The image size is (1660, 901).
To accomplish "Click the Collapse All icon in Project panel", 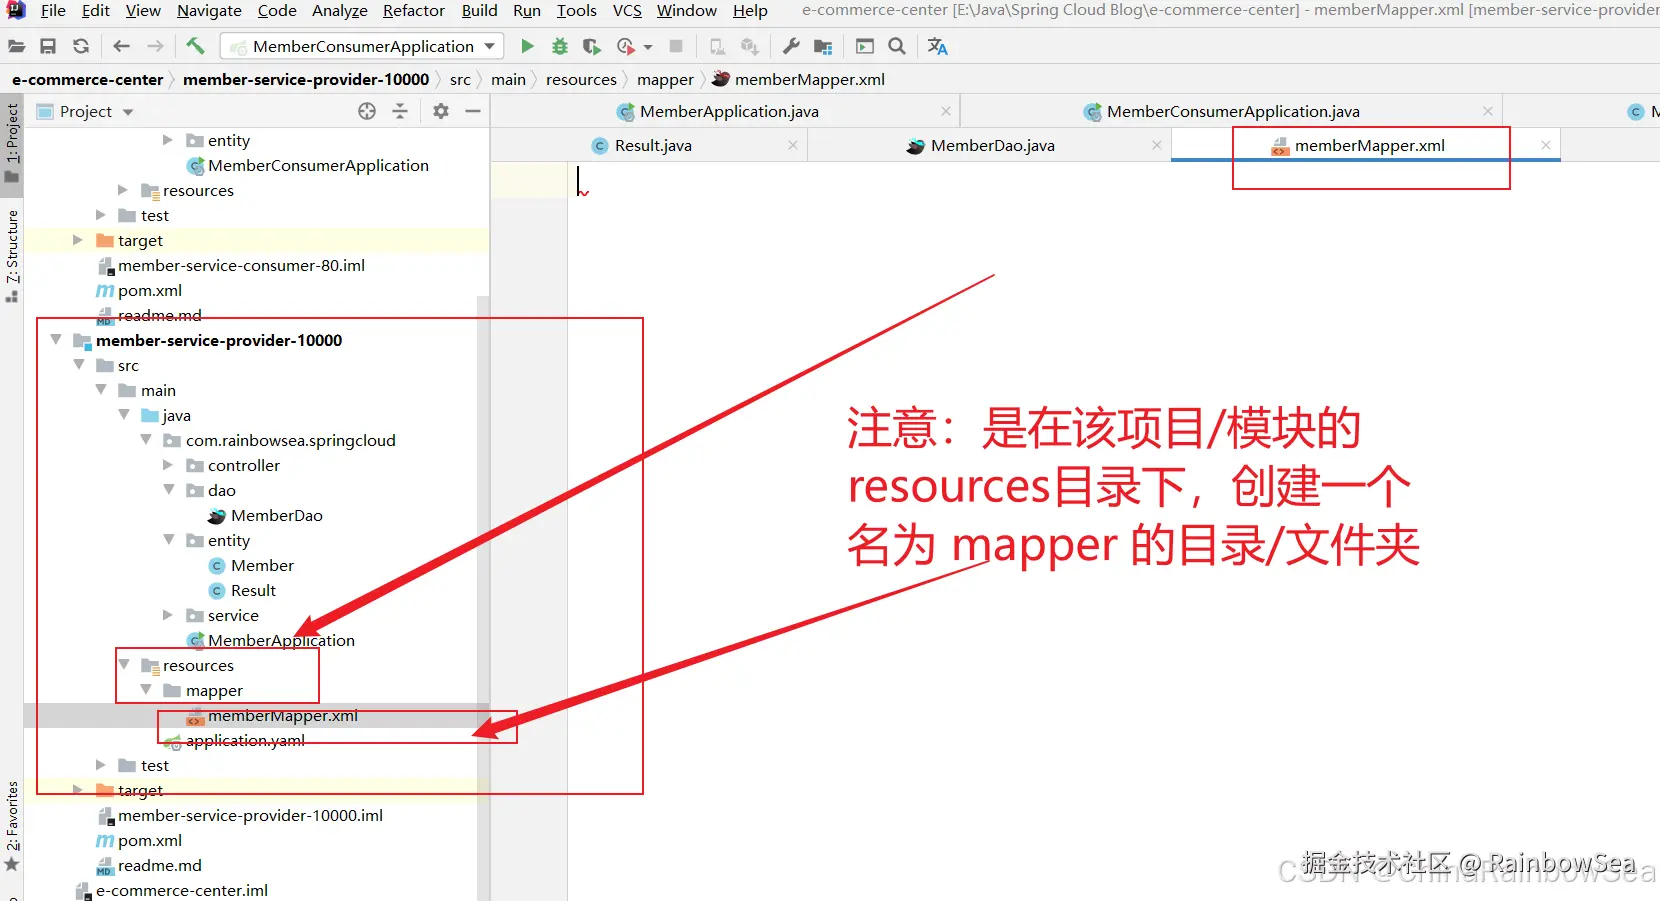I will click(x=400, y=111).
